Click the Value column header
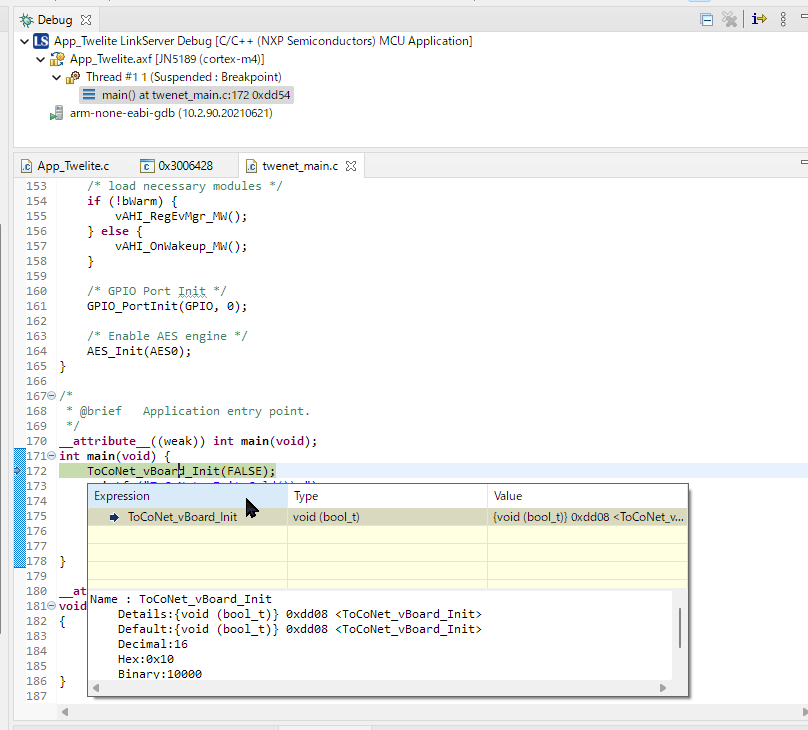Image resolution: width=808 pixels, height=730 pixels. (587, 496)
